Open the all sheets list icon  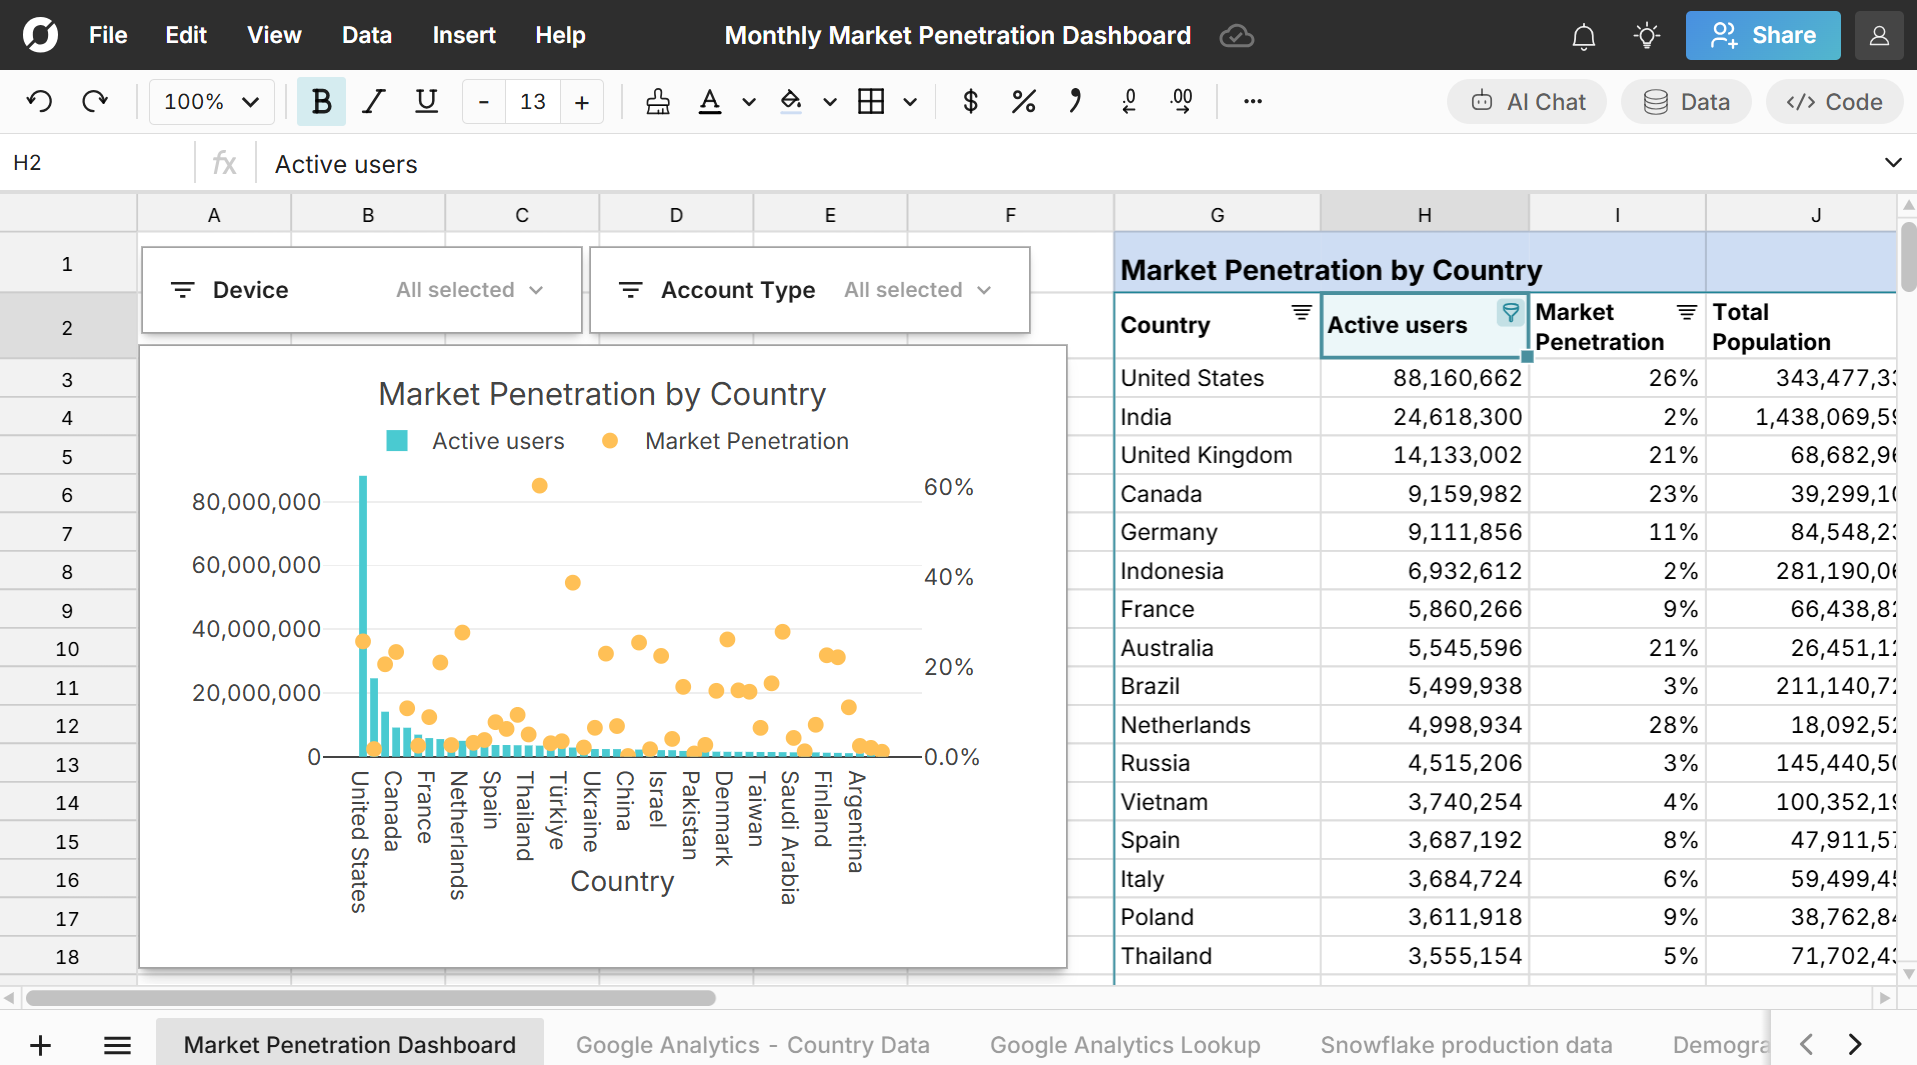point(117,1045)
